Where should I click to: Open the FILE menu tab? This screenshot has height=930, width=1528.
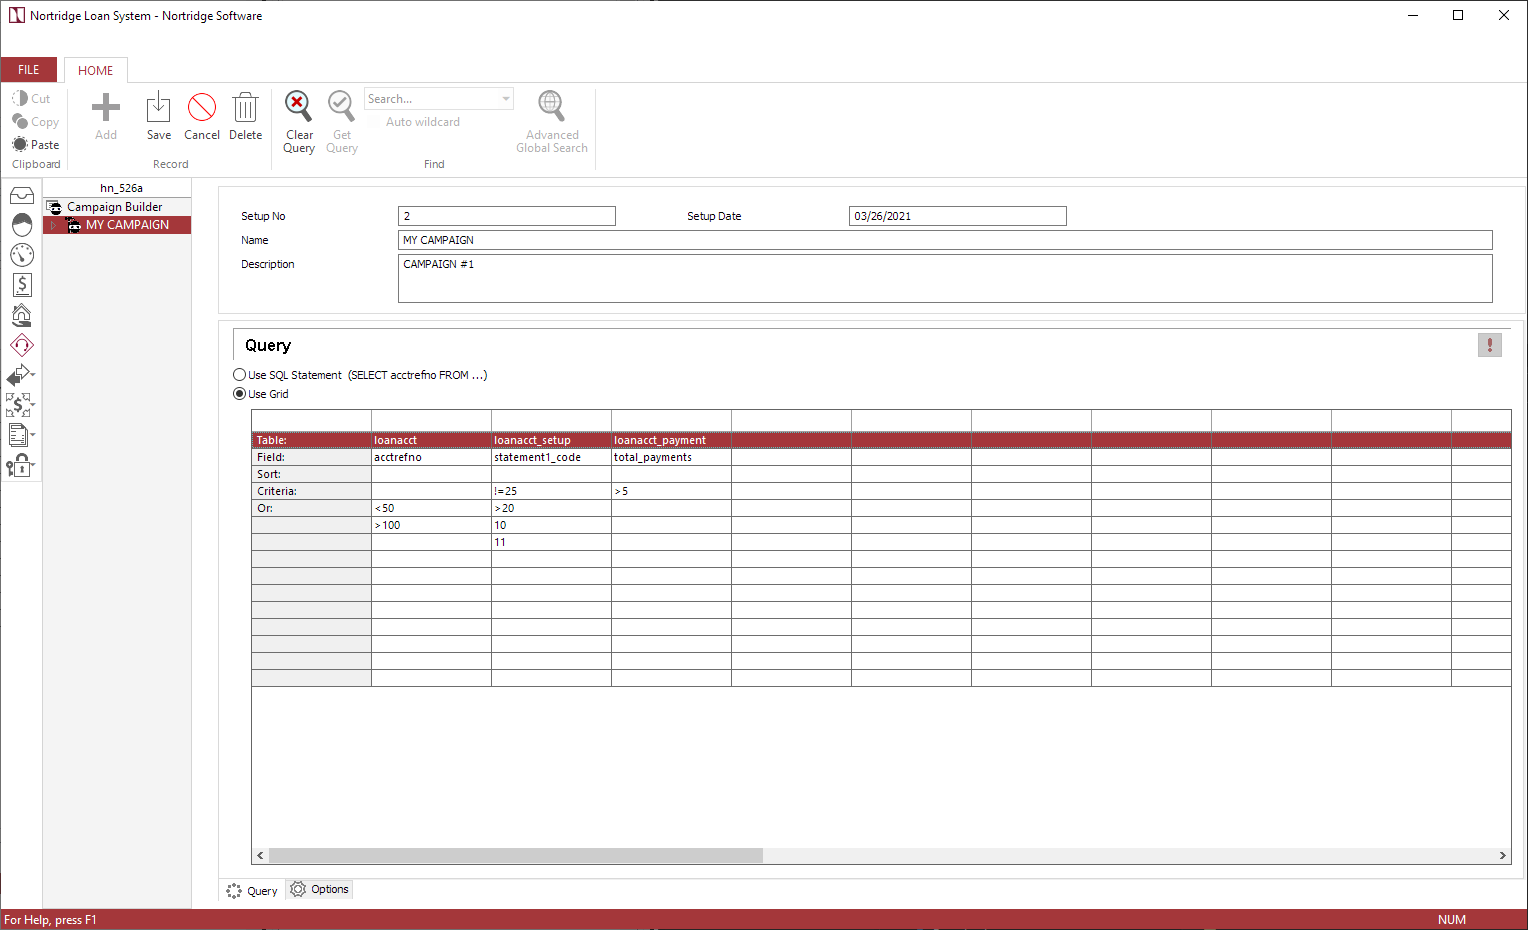point(29,70)
